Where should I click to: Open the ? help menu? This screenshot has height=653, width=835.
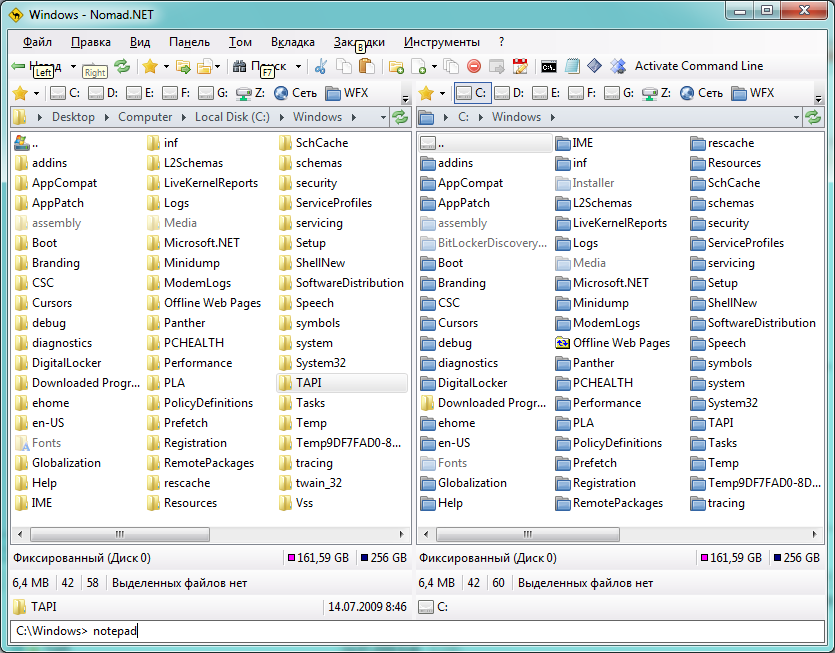(x=501, y=42)
